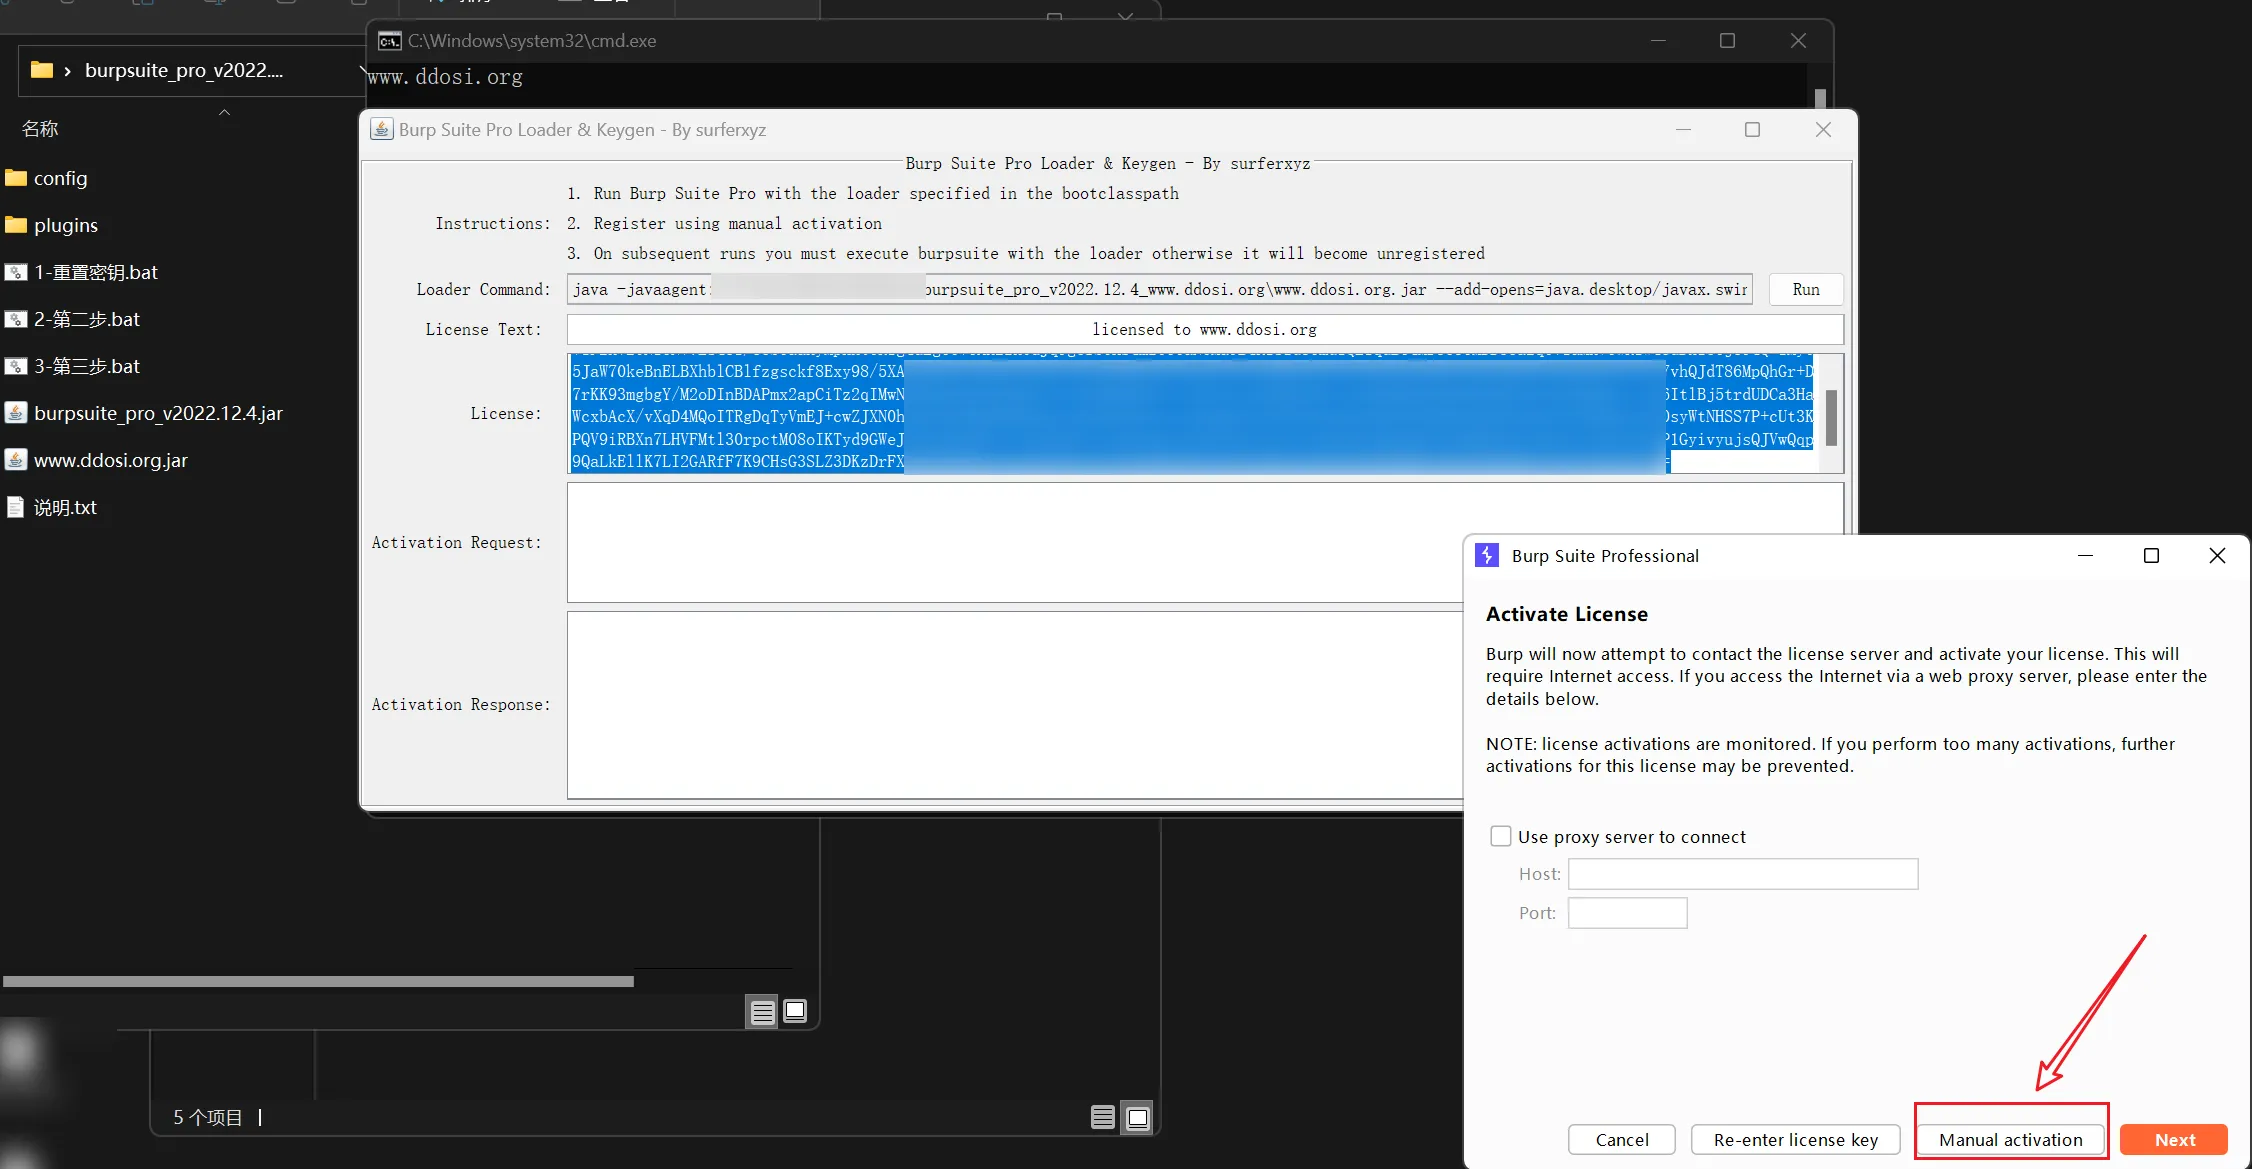The image size is (2252, 1169).
Task: Click the Java icon in Keygen title bar
Action: click(x=382, y=129)
